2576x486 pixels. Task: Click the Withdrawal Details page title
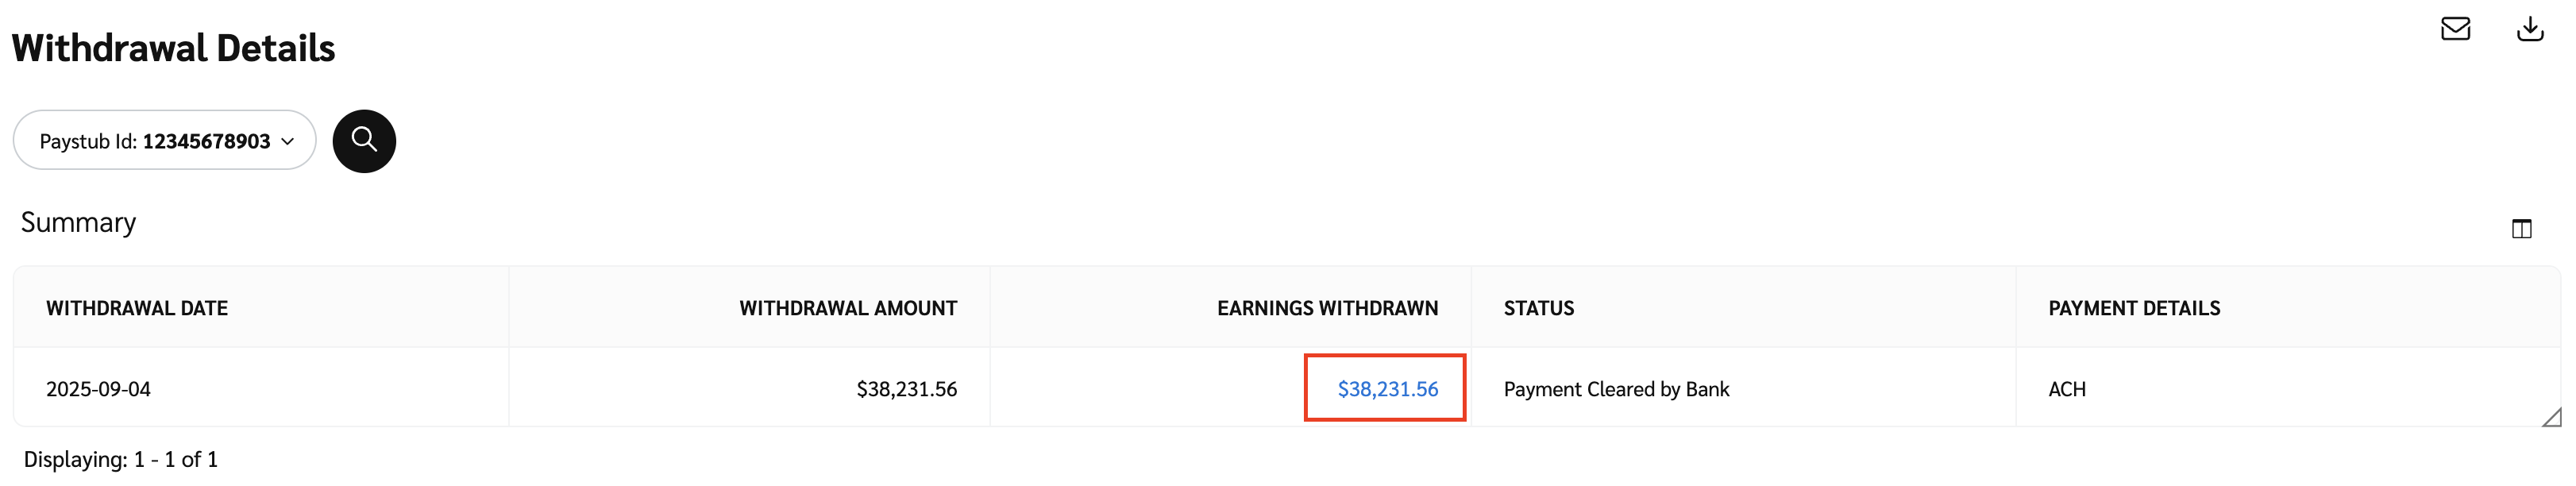click(173, 48)
